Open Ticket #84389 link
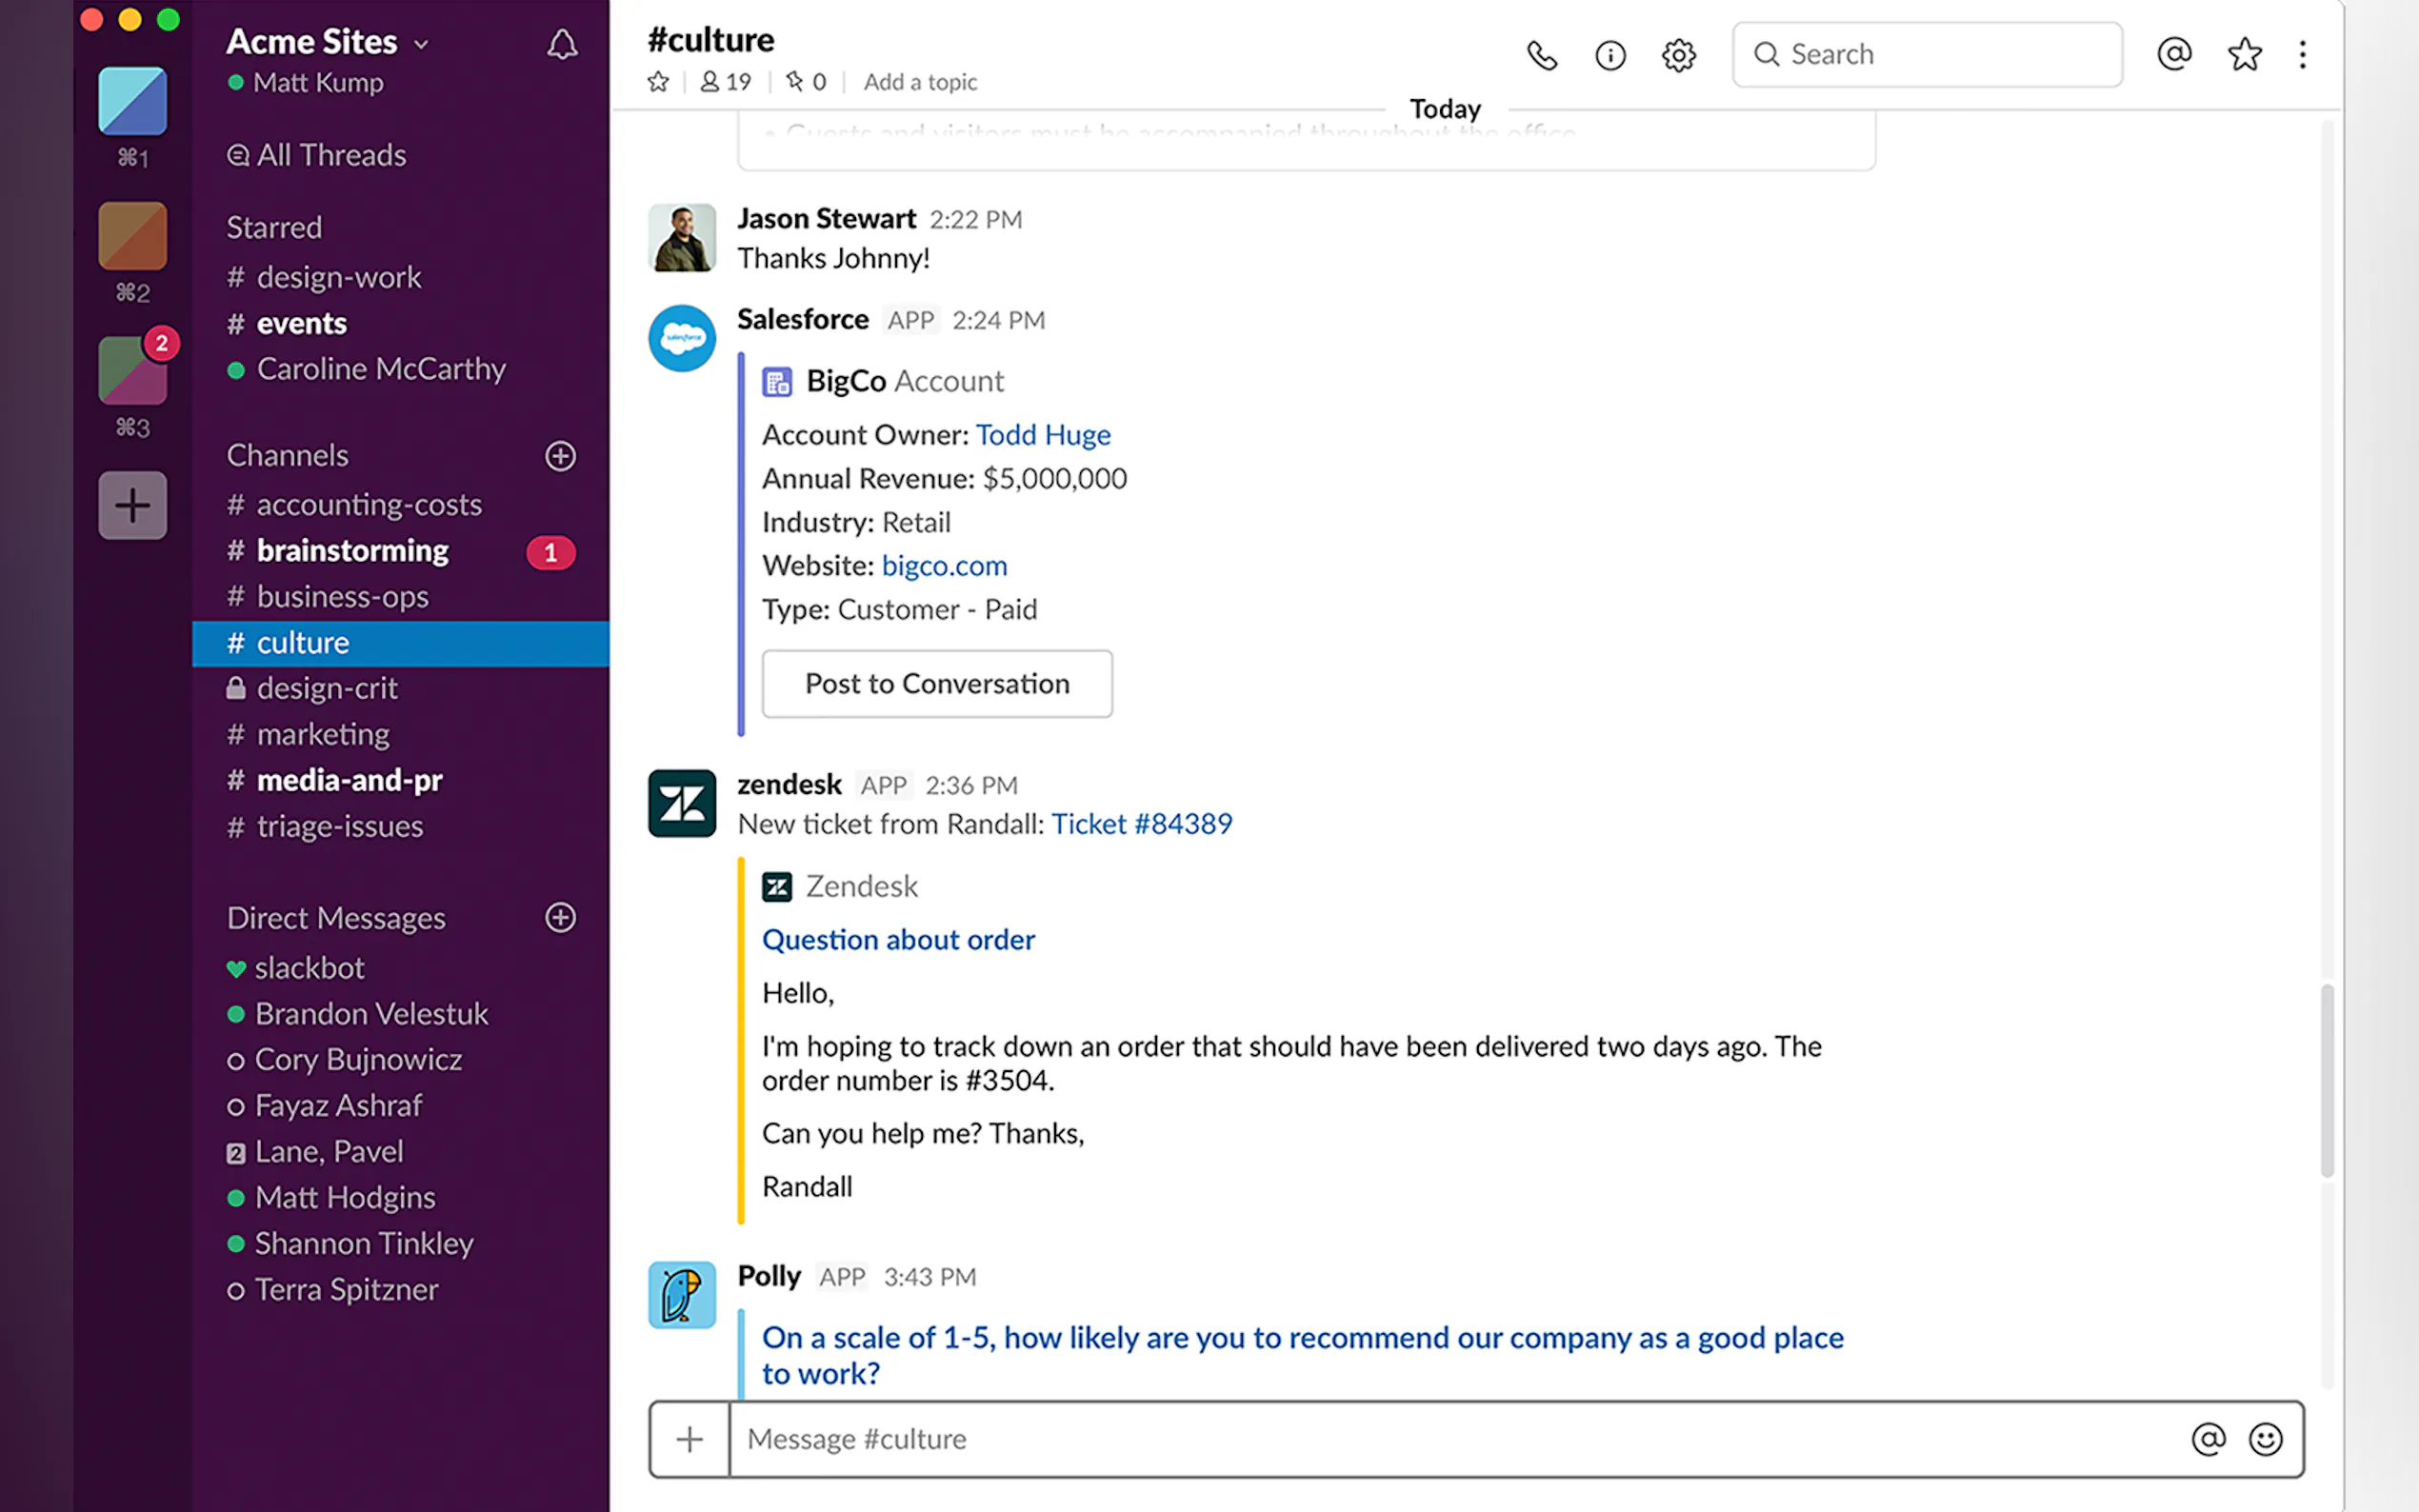Viewport: 2419px width, 1512px height. [1141, 824]
